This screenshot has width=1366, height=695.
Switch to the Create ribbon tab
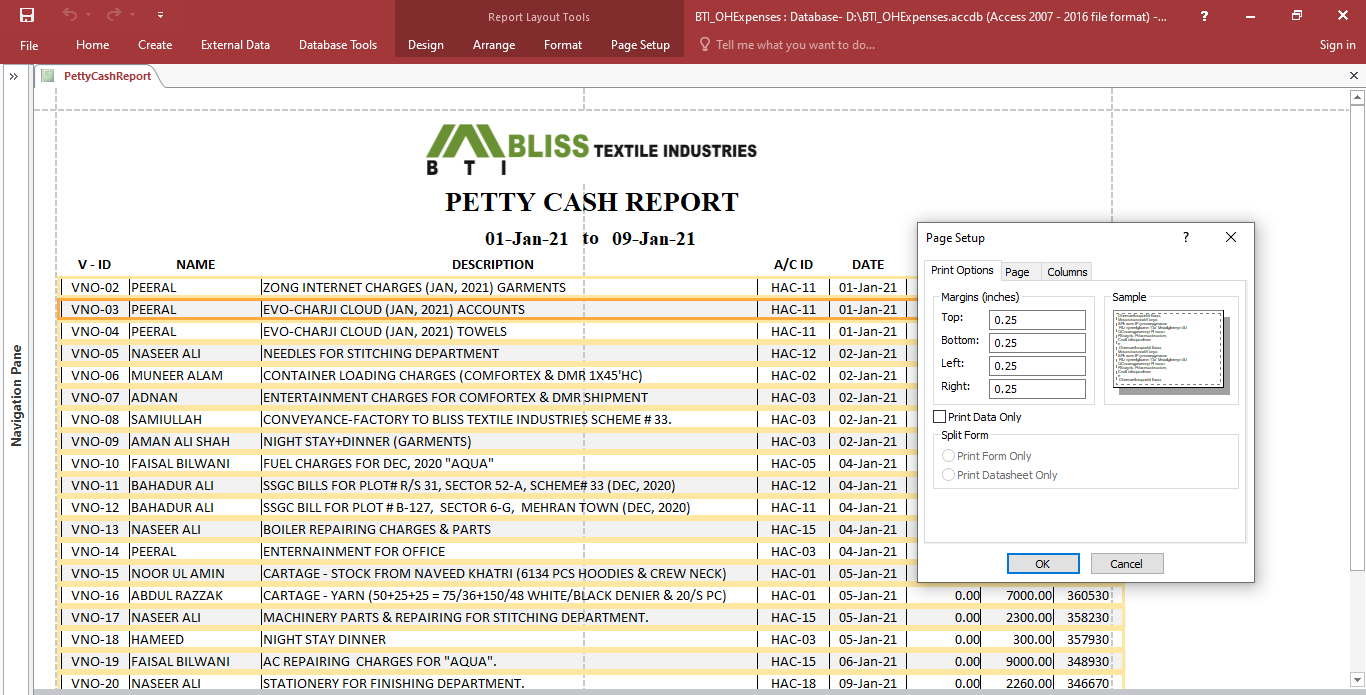(155, 45)
